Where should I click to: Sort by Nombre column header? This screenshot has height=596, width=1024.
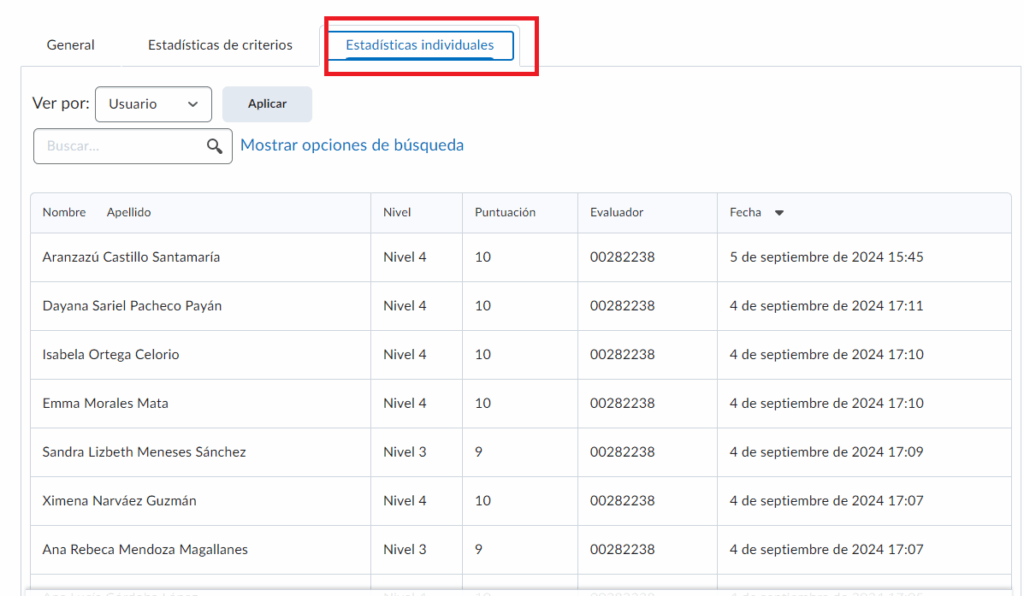click(64, 212)
